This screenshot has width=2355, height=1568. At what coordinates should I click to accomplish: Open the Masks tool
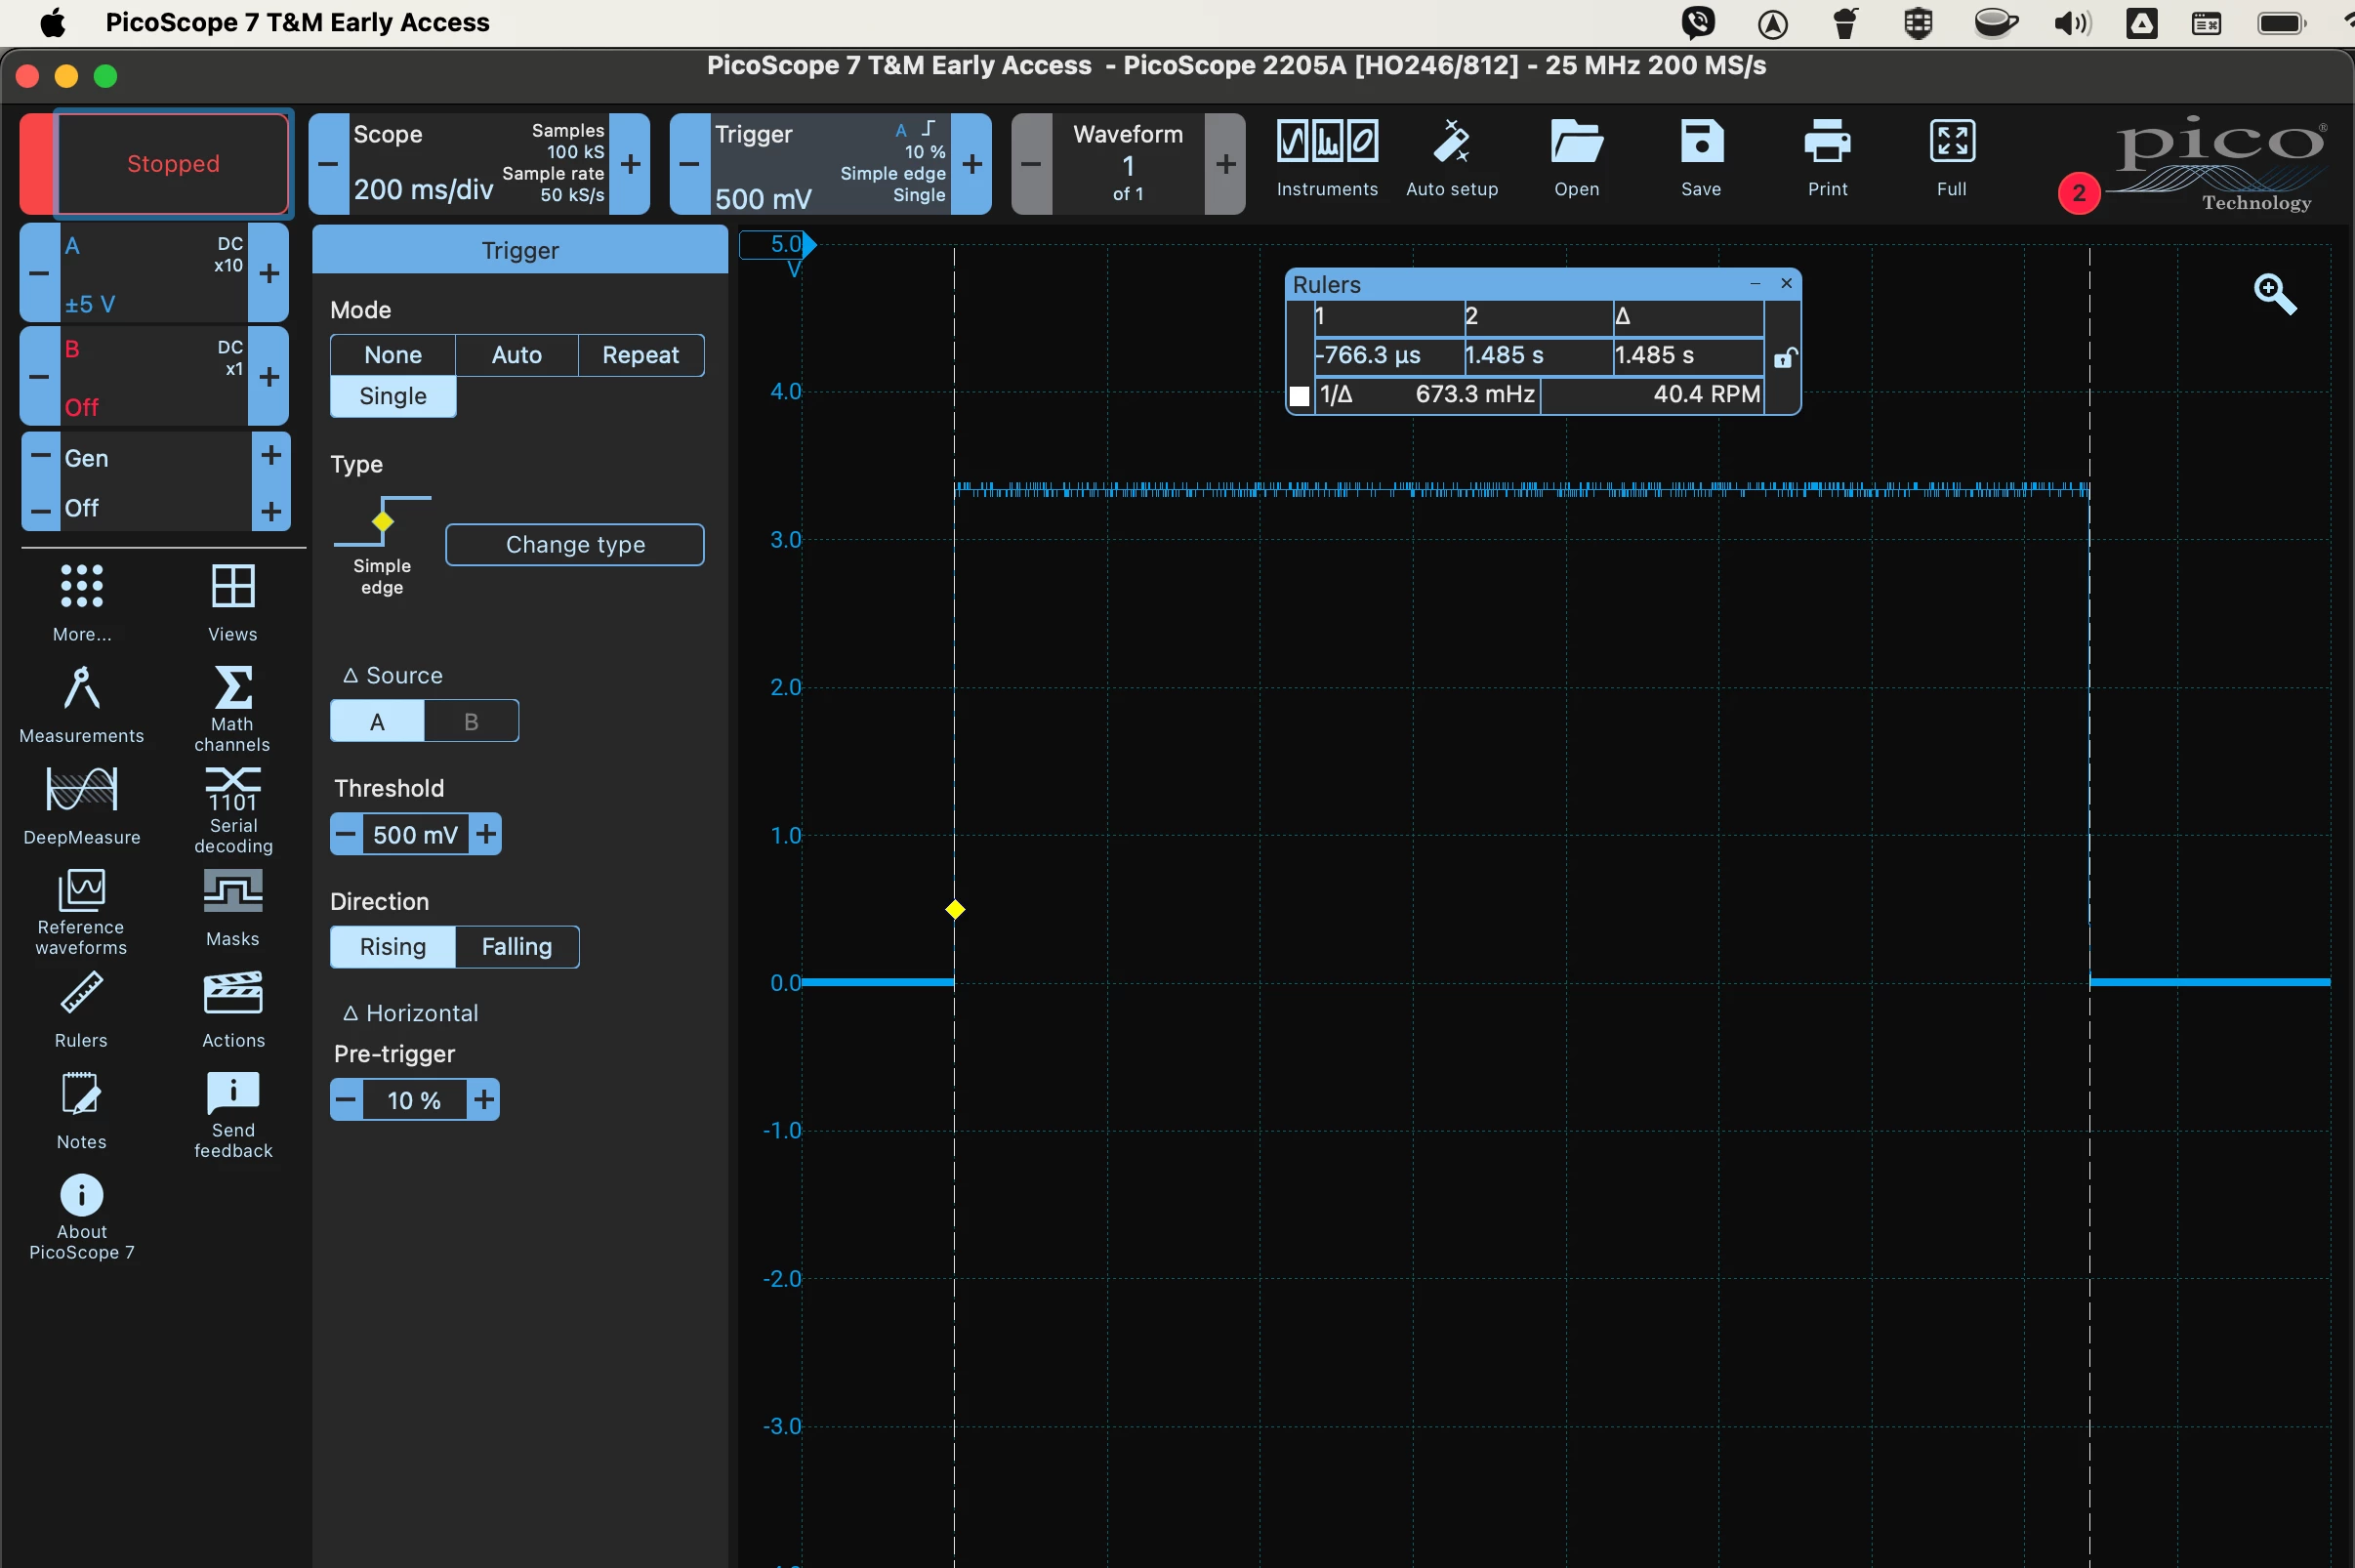[x=232, y=908]
